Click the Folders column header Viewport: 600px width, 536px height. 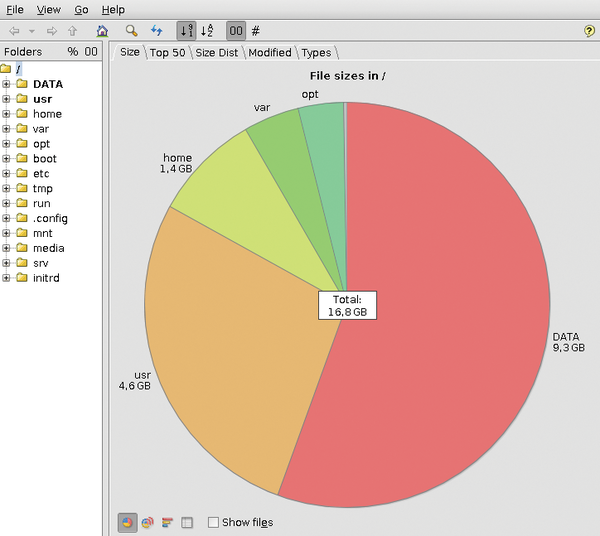point(23,52)
